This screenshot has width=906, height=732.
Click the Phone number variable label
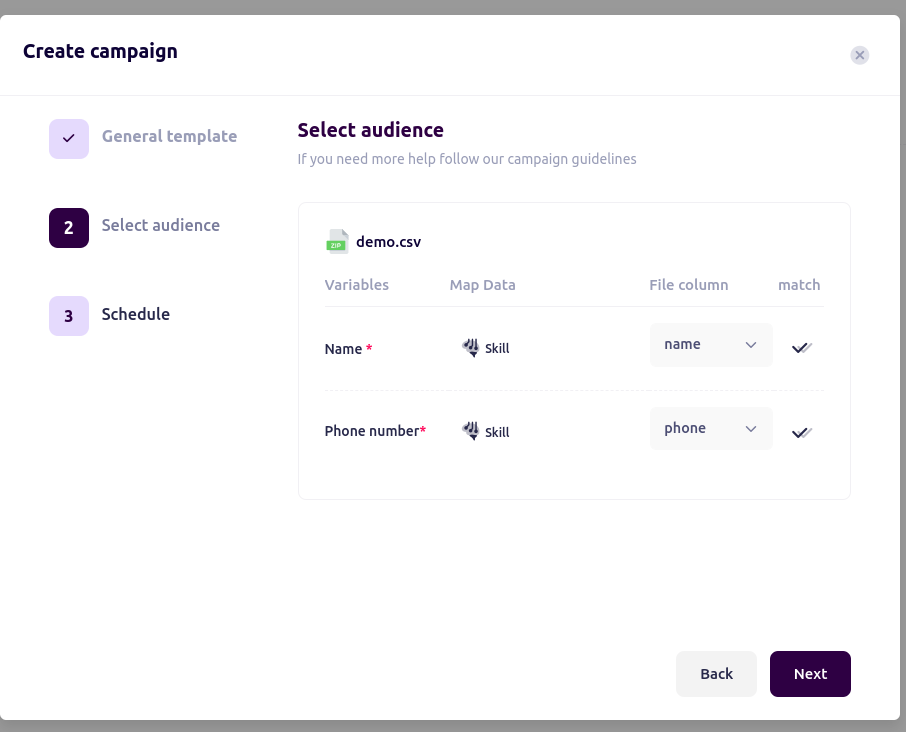tap(375, 431)
